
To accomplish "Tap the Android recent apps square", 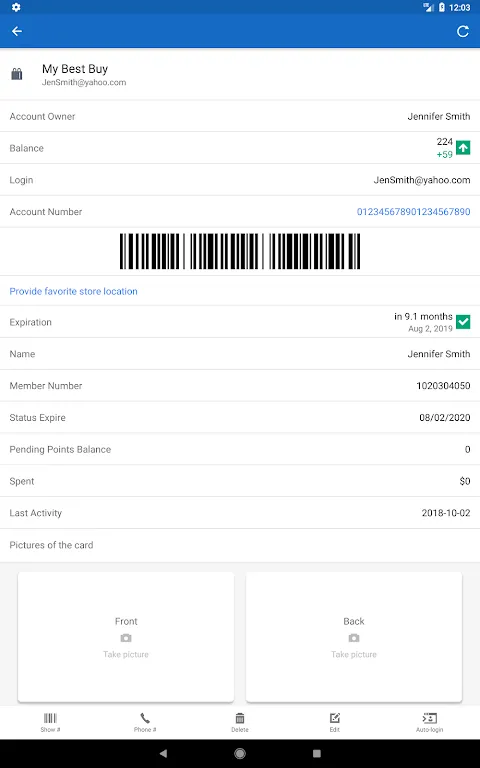I will coord(317,753).
